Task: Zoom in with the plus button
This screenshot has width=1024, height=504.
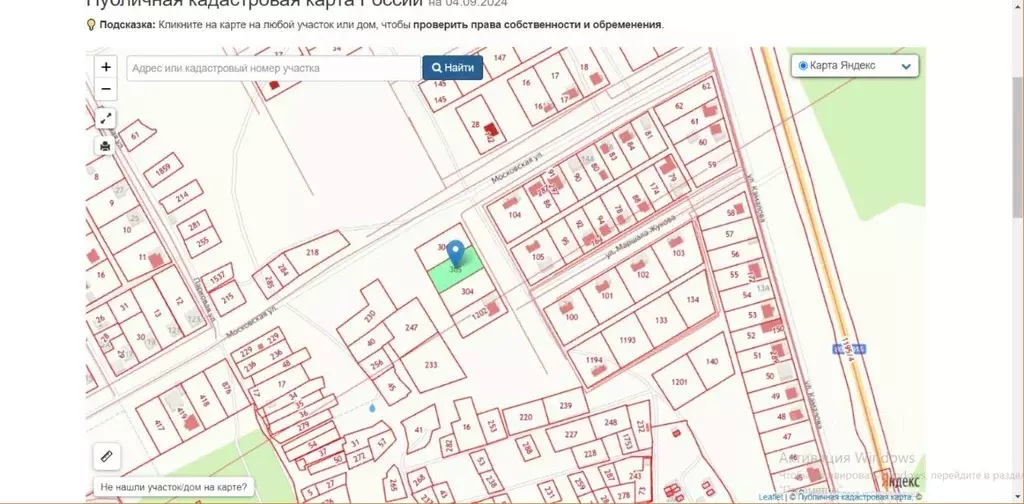Action: pos(106,67)
